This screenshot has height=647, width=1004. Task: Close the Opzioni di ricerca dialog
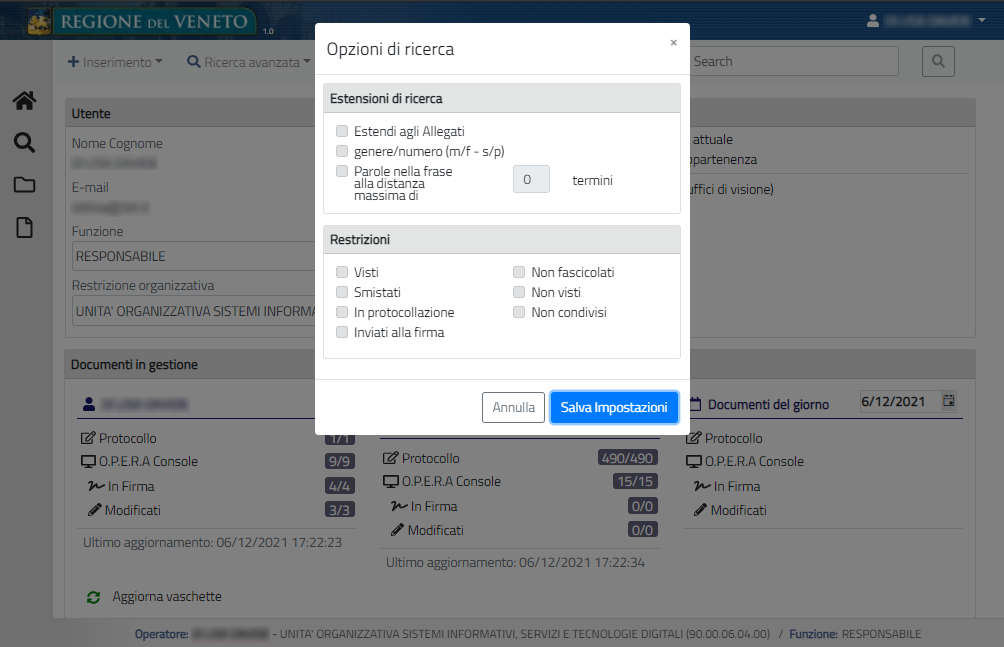674,43
